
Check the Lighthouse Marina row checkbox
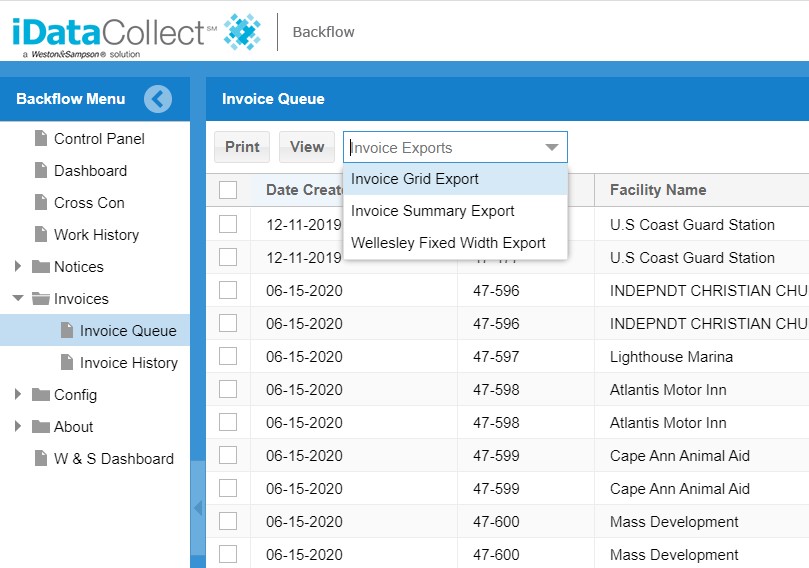[228, 356]
